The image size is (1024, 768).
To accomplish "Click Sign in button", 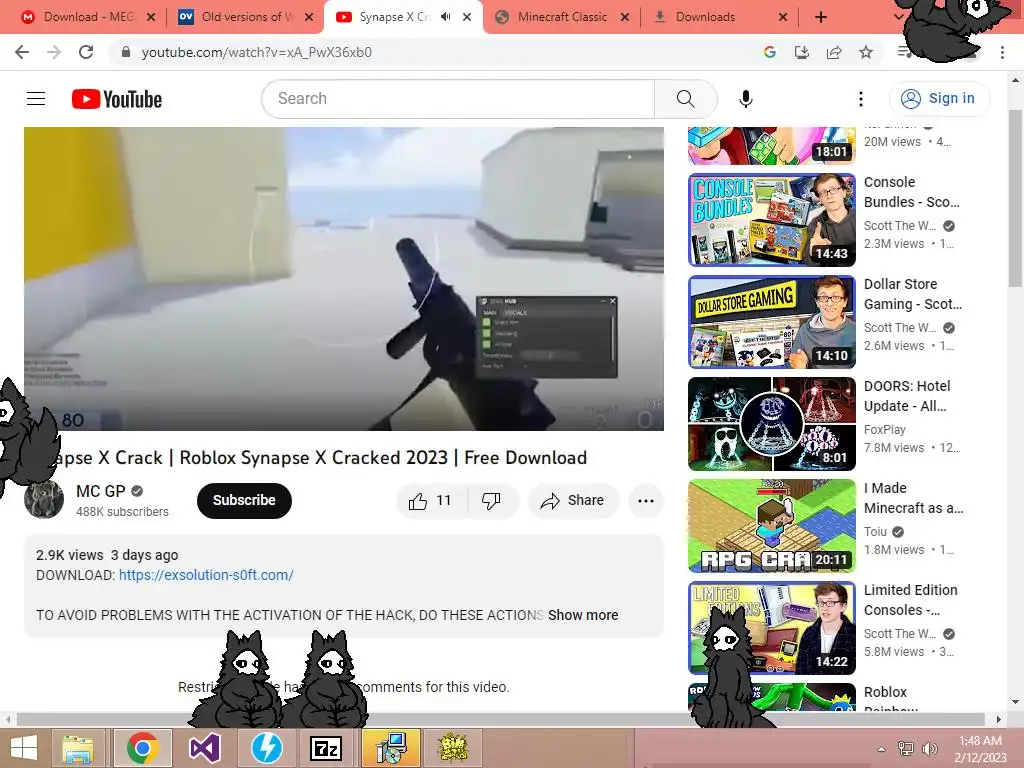I will click(939, 99).
